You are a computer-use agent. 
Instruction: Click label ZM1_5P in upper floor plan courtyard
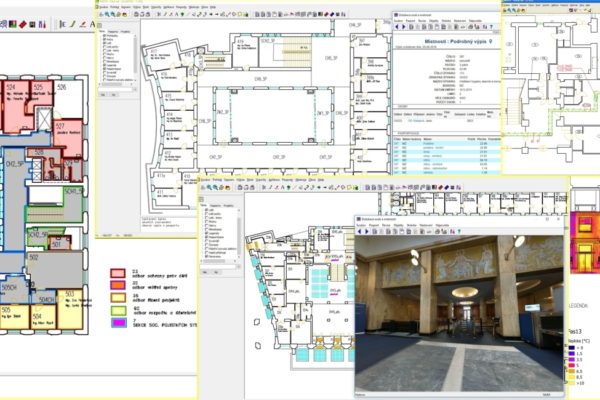point(323,113)
